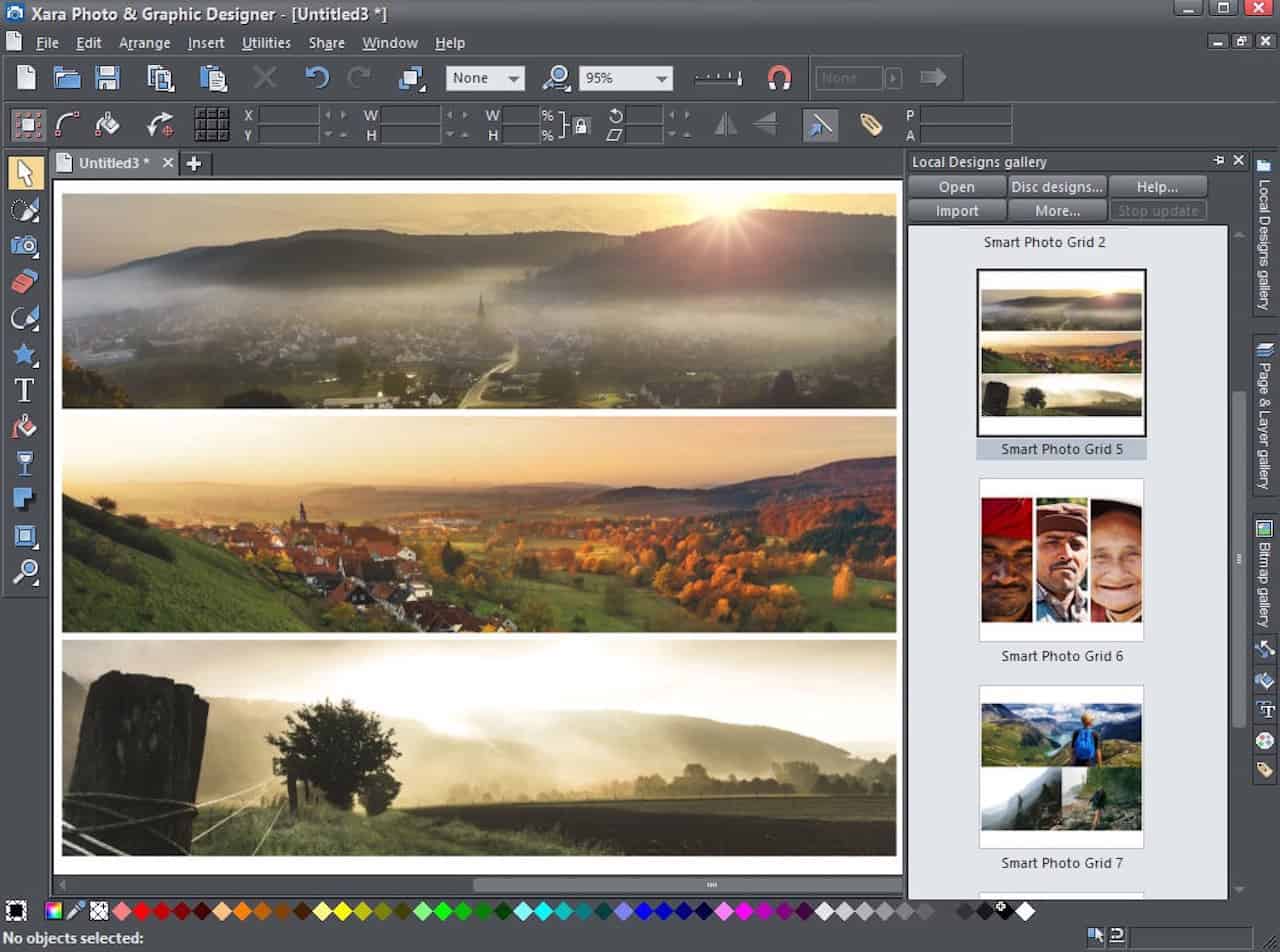Click the Undo arrow icon
This screenshot has height=952, width=1280.
[x=317, y=78]
